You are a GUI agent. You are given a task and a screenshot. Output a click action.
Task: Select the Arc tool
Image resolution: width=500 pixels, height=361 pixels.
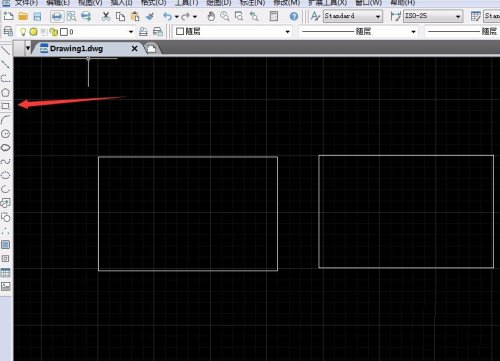pyautogui.click(x=5, y=120)
